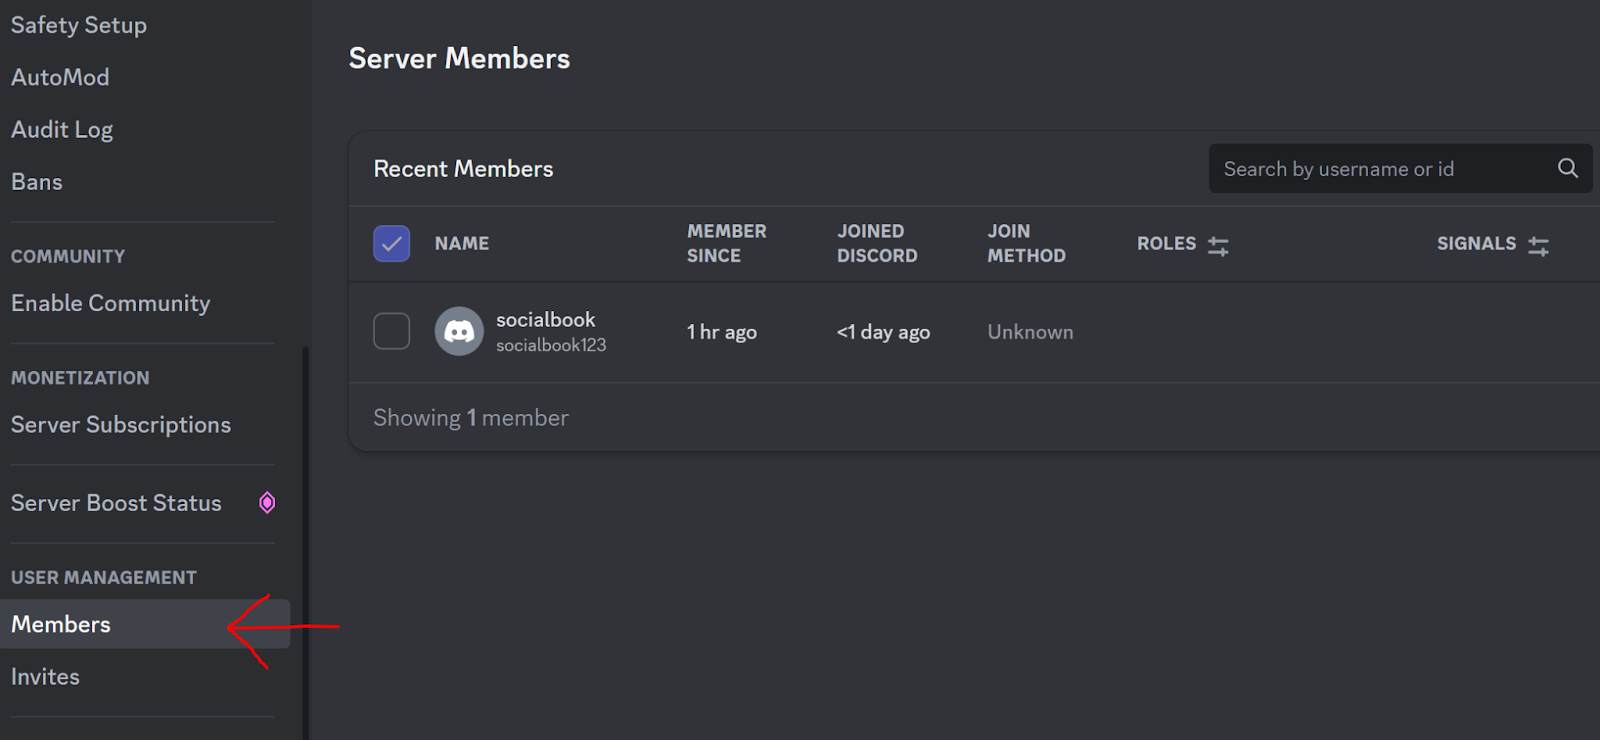
Task: Click the search by username field
Action: click(1380, 169)
